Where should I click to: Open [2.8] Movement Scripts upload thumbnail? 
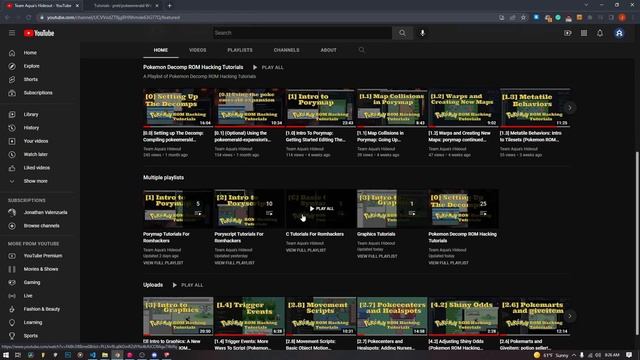(321, 316)
